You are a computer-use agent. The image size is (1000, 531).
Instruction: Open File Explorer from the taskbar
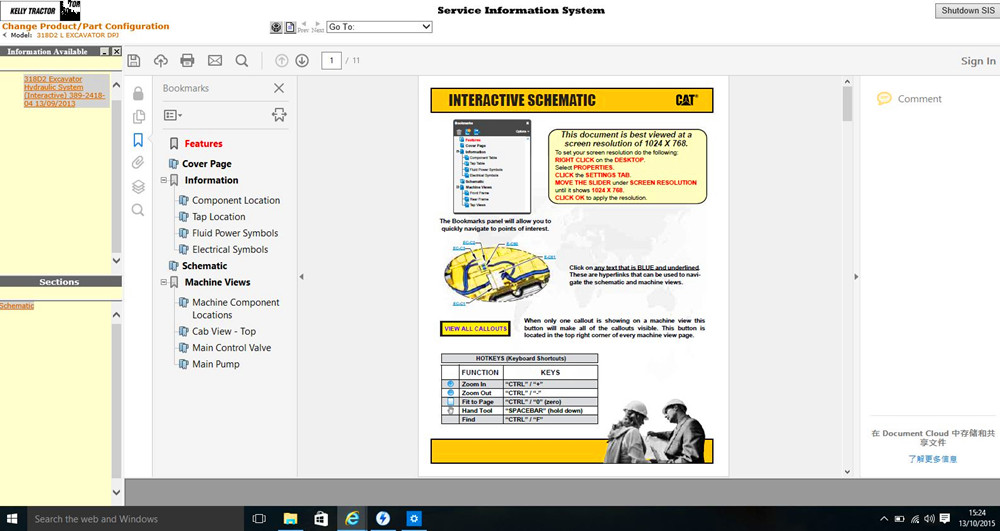pos(290,519)
